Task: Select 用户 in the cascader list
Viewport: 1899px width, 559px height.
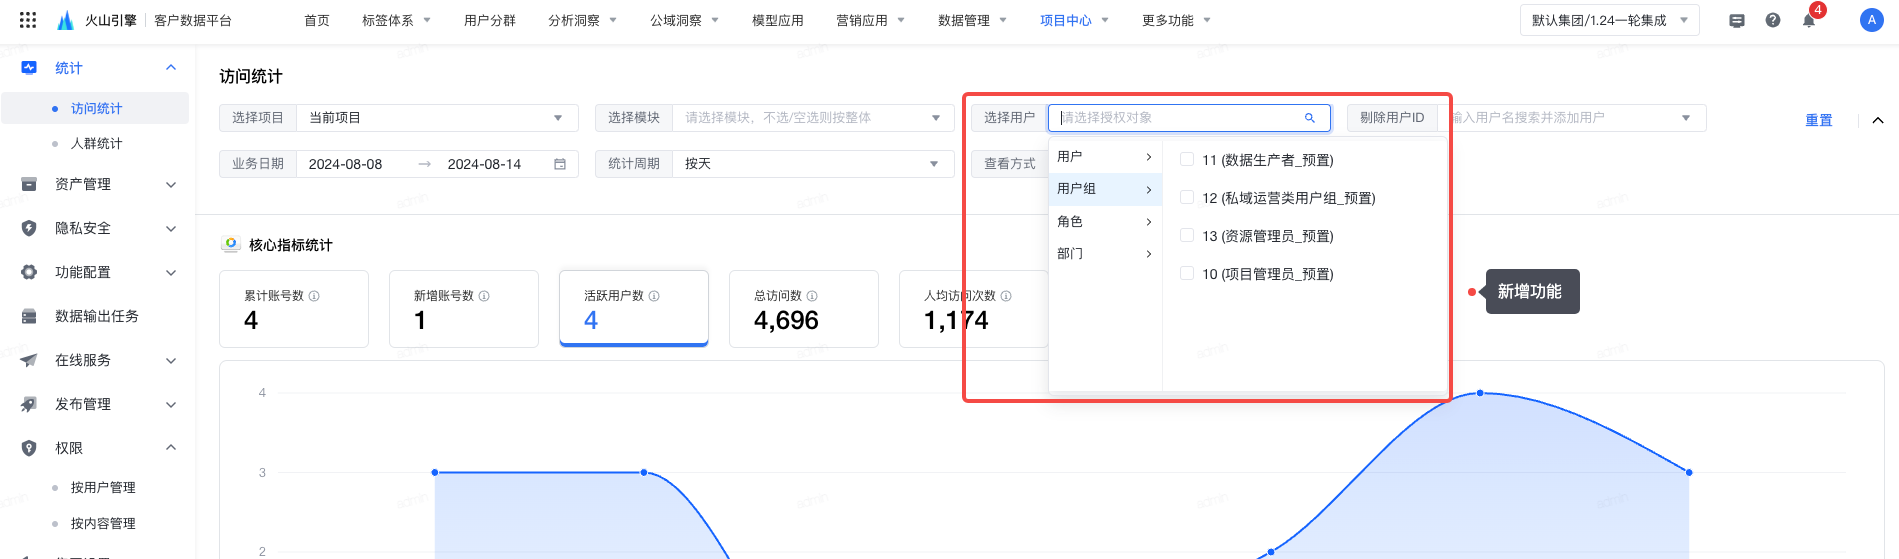Action: pos(1105,157)
